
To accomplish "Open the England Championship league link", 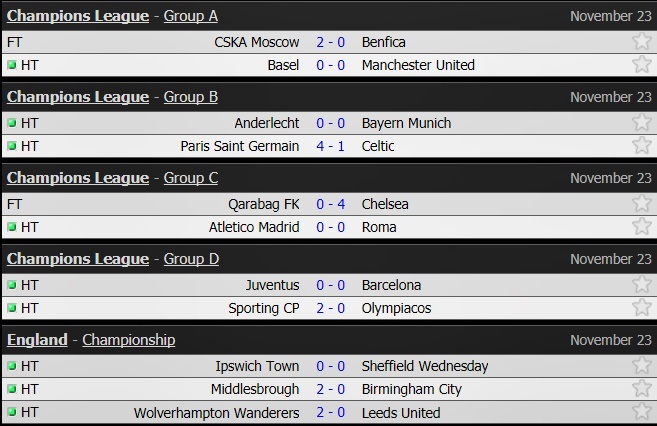I will pos(128,340).
